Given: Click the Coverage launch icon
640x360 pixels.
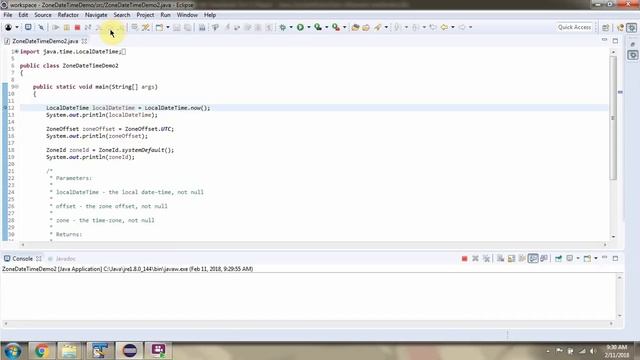Looking at the screenshot, I should click(318, 27).
